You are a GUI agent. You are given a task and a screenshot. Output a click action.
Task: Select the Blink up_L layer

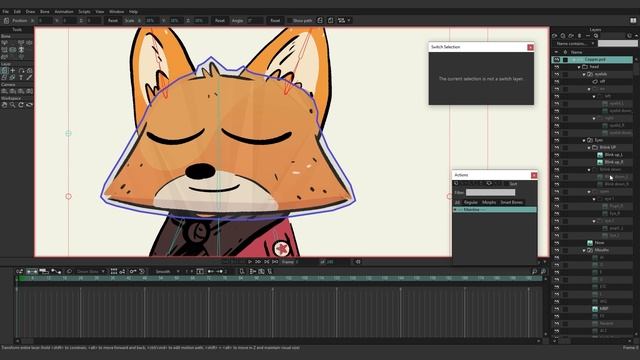[x=613, y=155]
